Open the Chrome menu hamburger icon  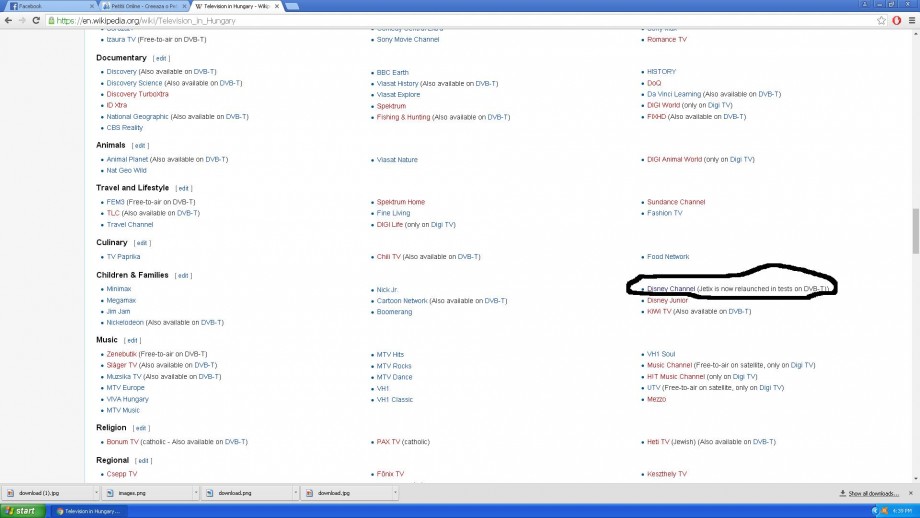912,21
